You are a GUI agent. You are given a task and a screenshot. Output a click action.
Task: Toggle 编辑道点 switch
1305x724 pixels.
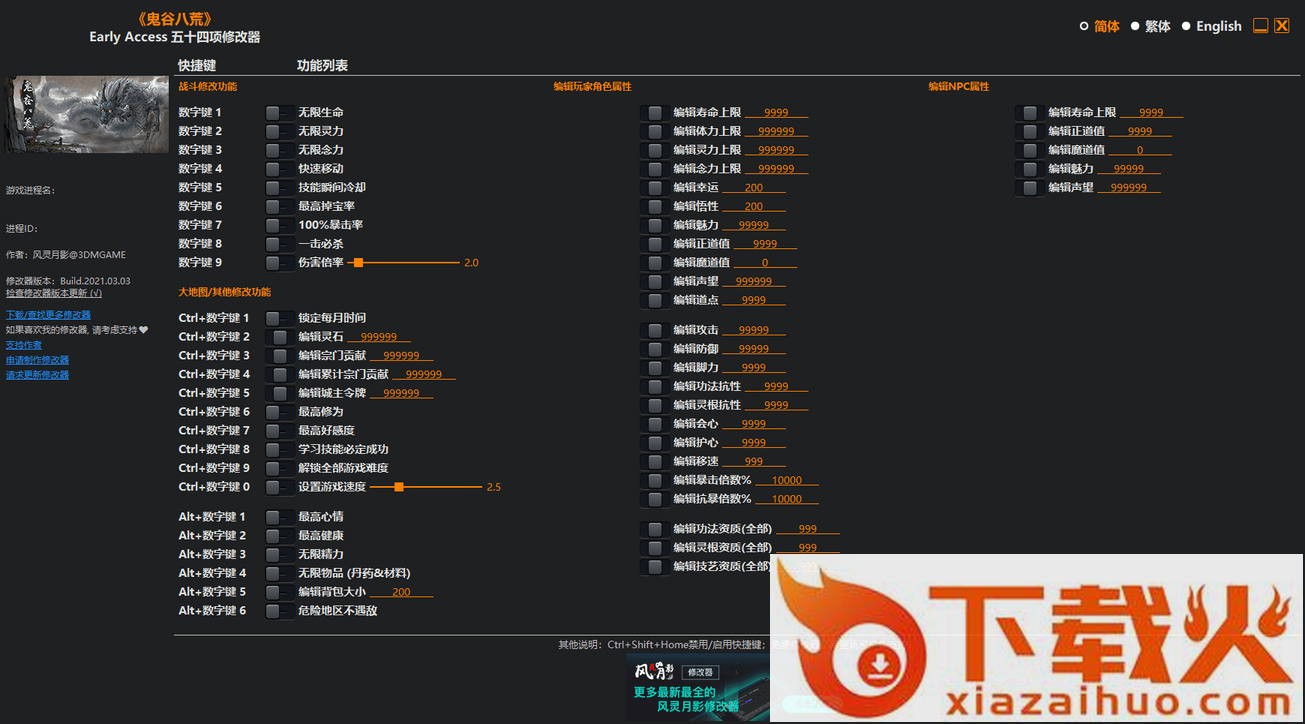(655, 301)
